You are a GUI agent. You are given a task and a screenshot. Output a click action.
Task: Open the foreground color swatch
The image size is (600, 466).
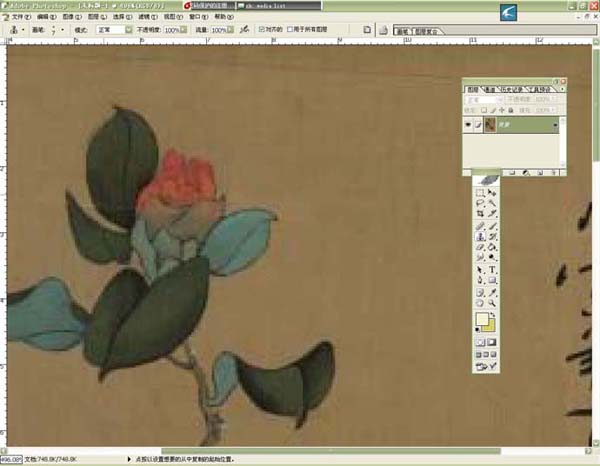(482, 319)
